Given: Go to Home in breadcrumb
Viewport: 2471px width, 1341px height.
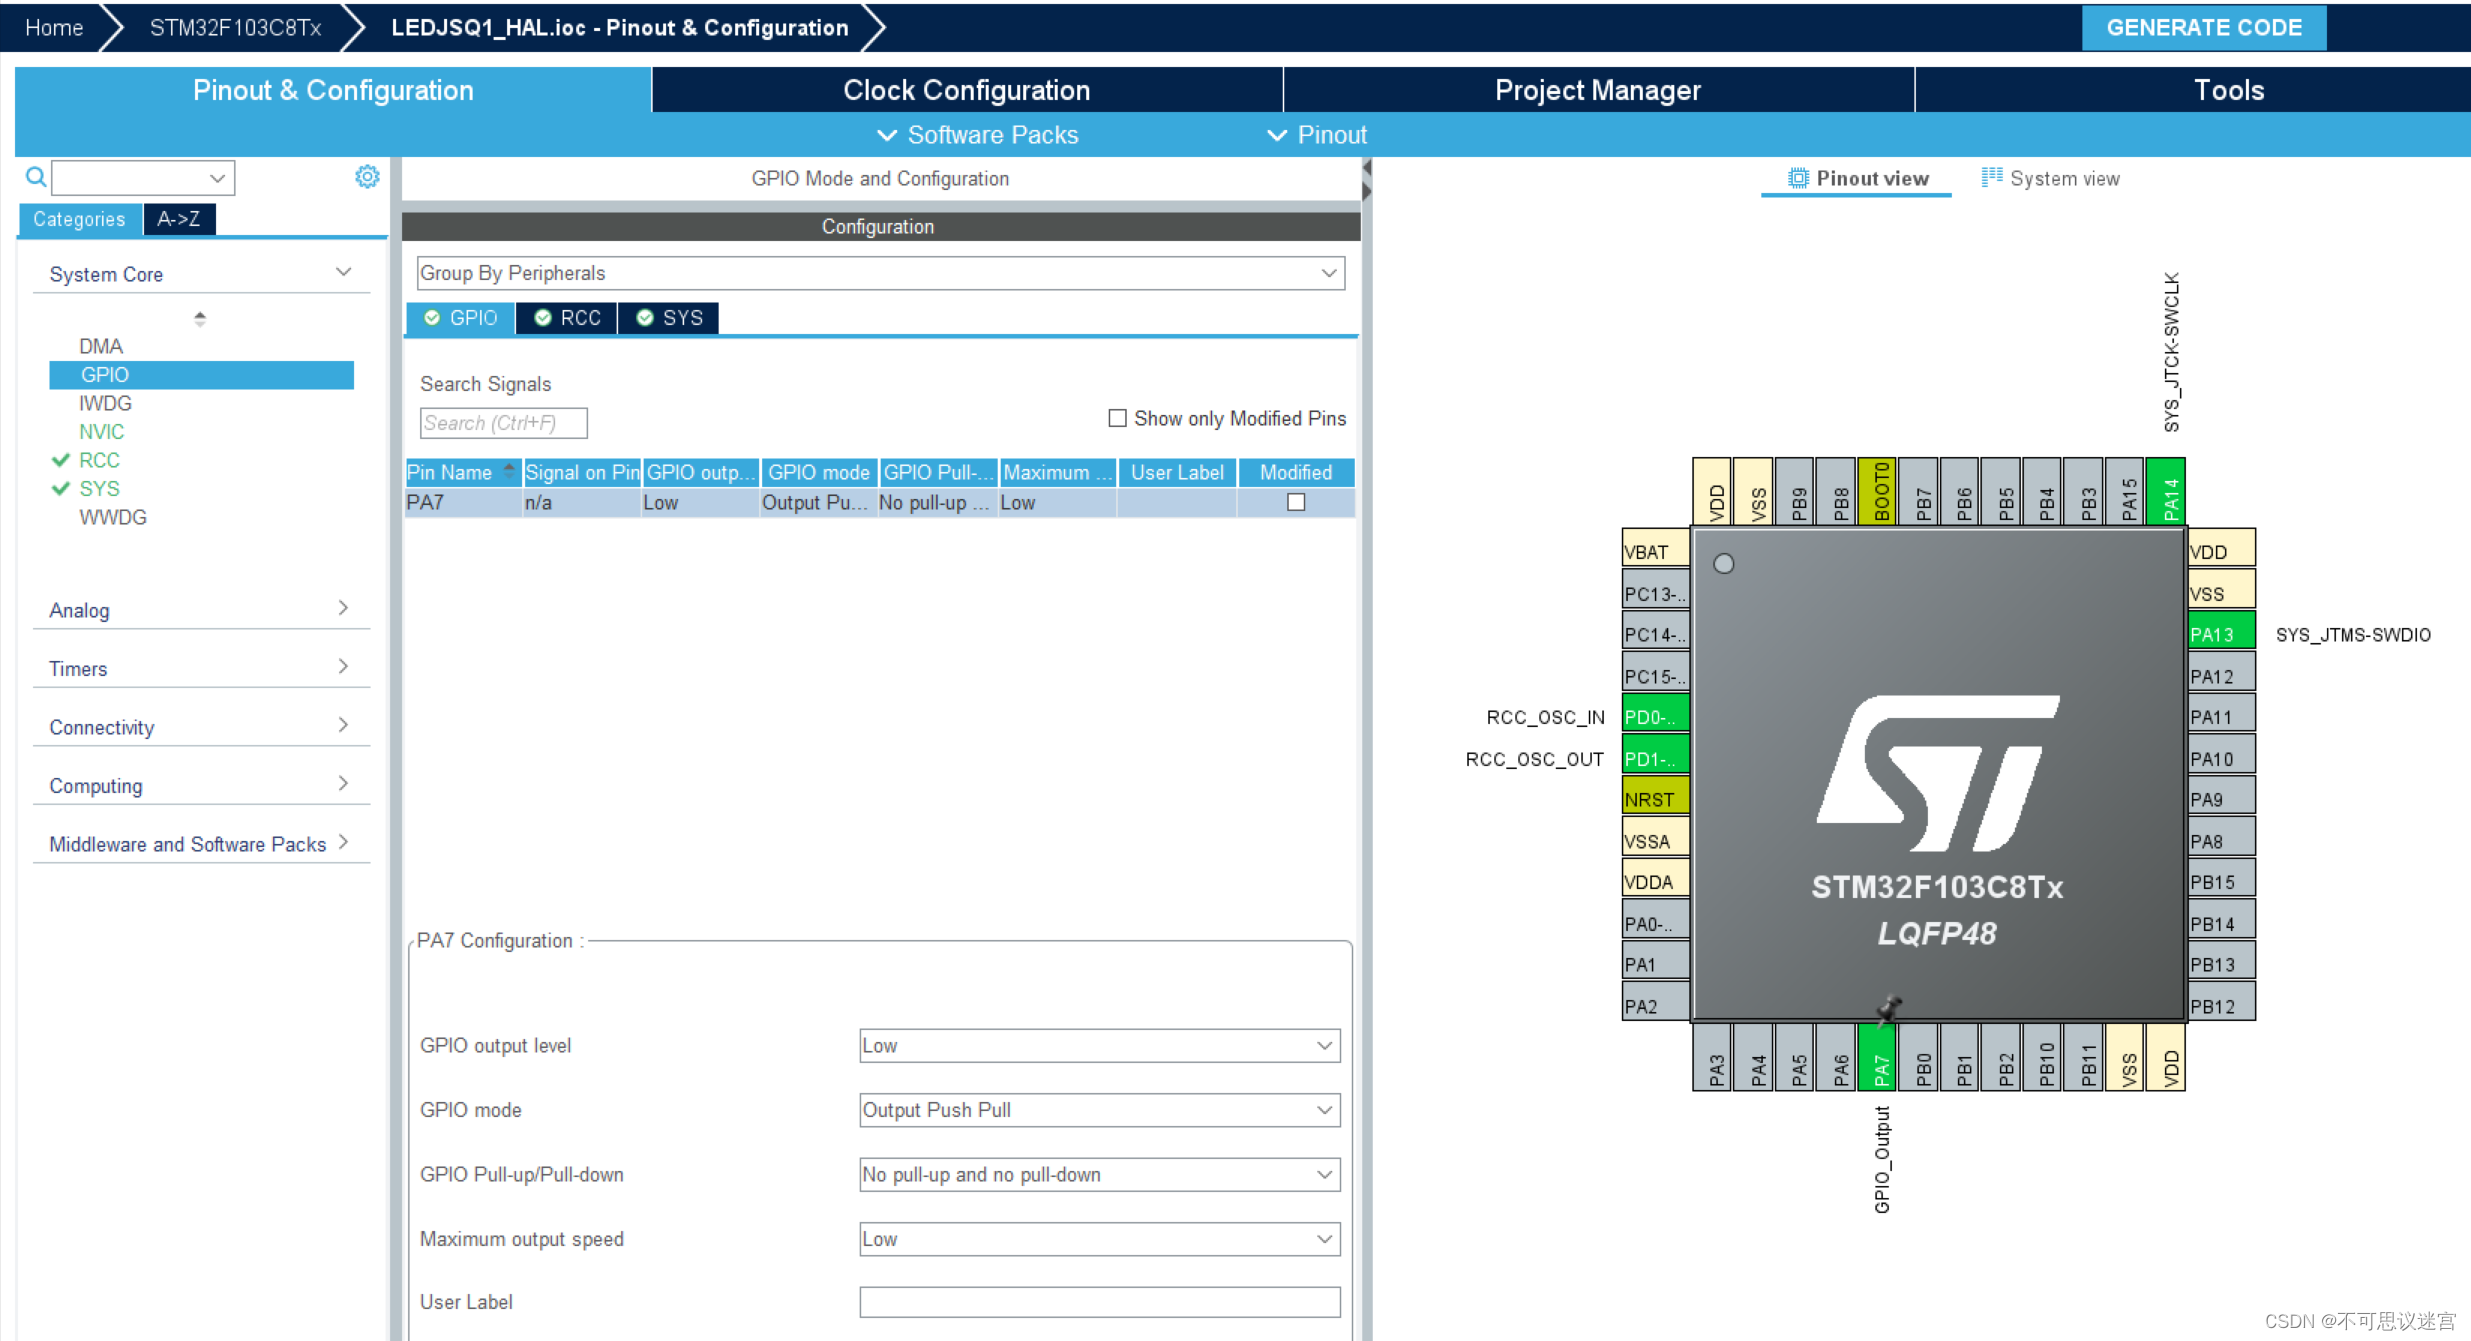Looking at the screenshot, I should (x=54, y=27).
